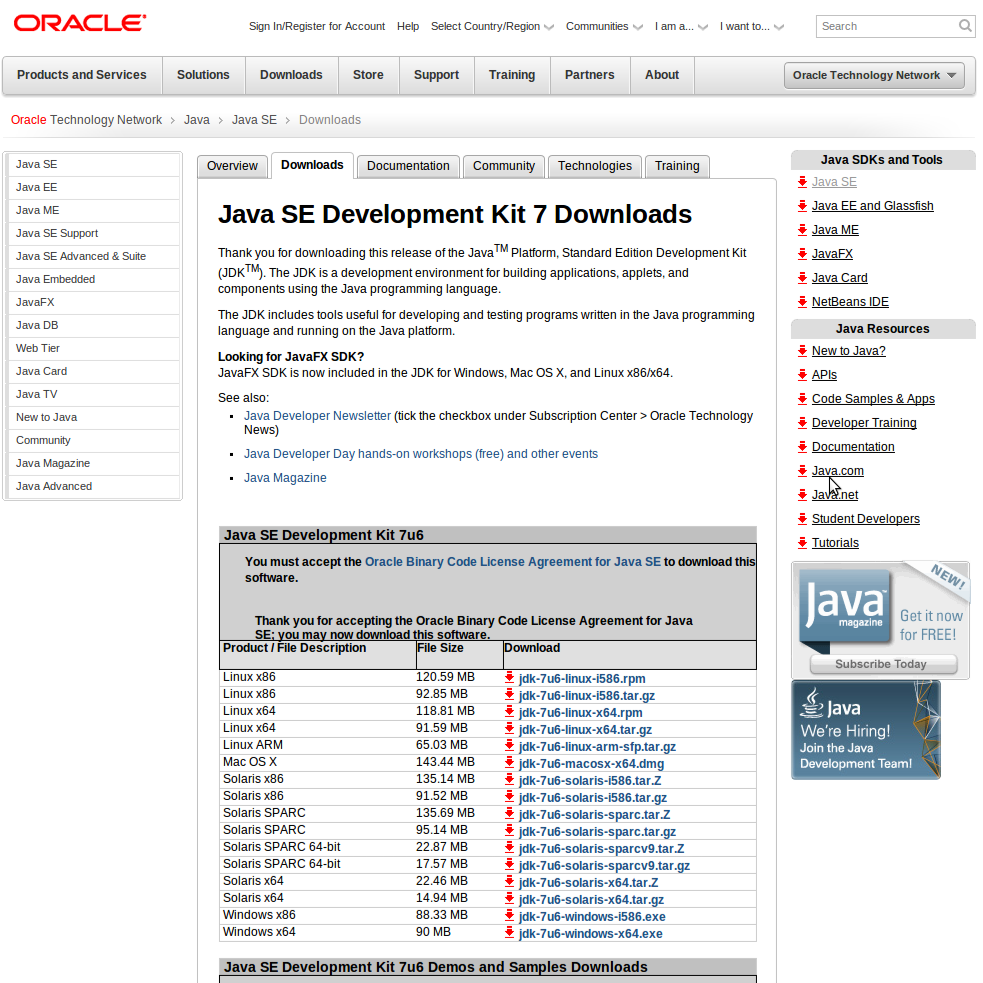Click download arrow icon beside jdk-7u6-linux-arm-sfp.tar.gz

[x=509, y=746]
